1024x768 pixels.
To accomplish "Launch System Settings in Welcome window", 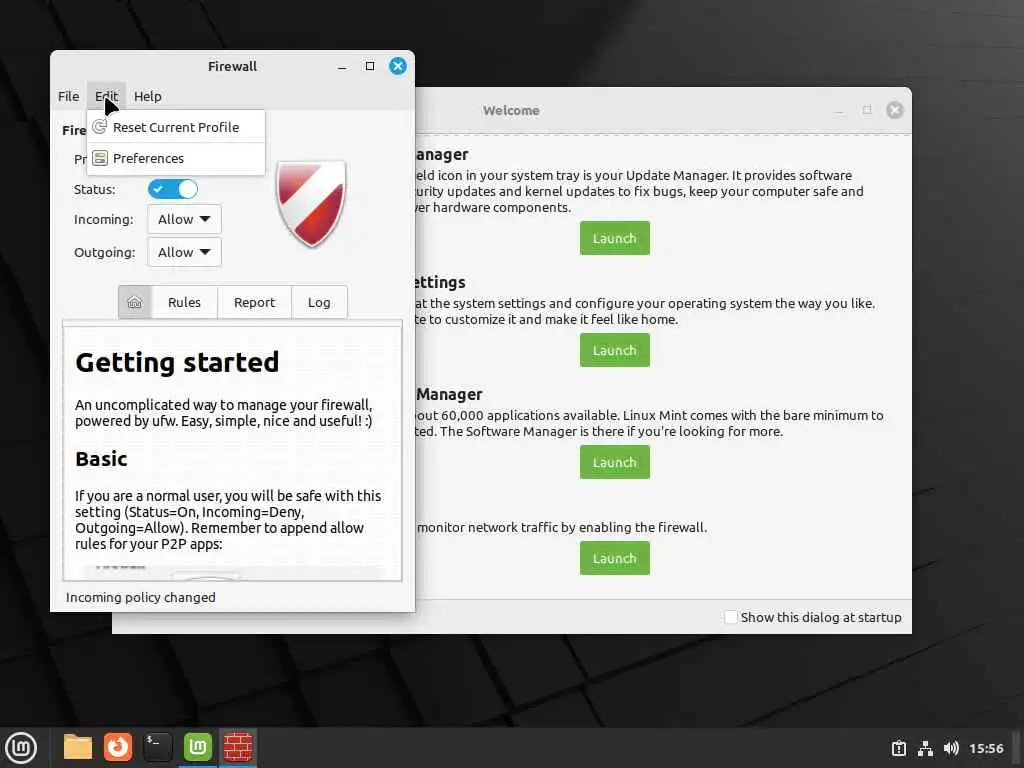I will pyautogui.click(x=615, y=350).
